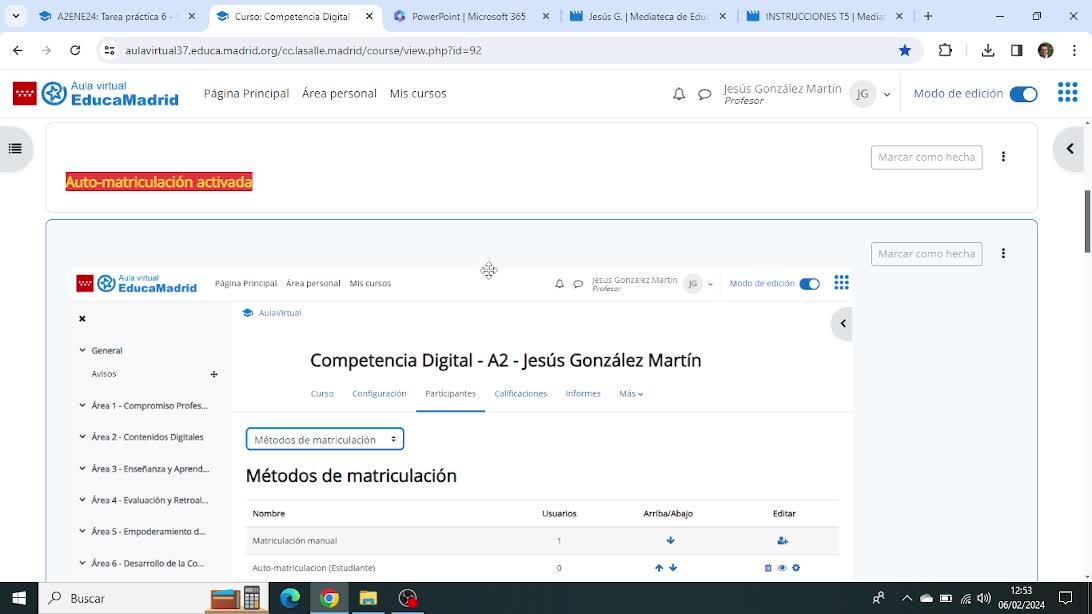
Task: Open Mis cursos in the navigation bar
Action: [x=418, y=93]
